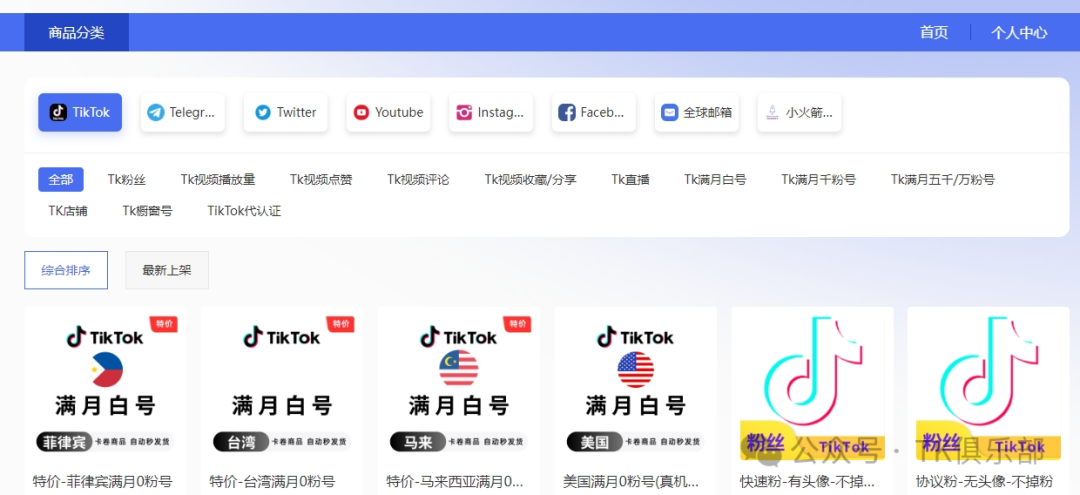The width and height of the screenshot is (1080, 495).
Task: Open the 台湾 满月白号 product thumbnail
Action: coord(282,386)
